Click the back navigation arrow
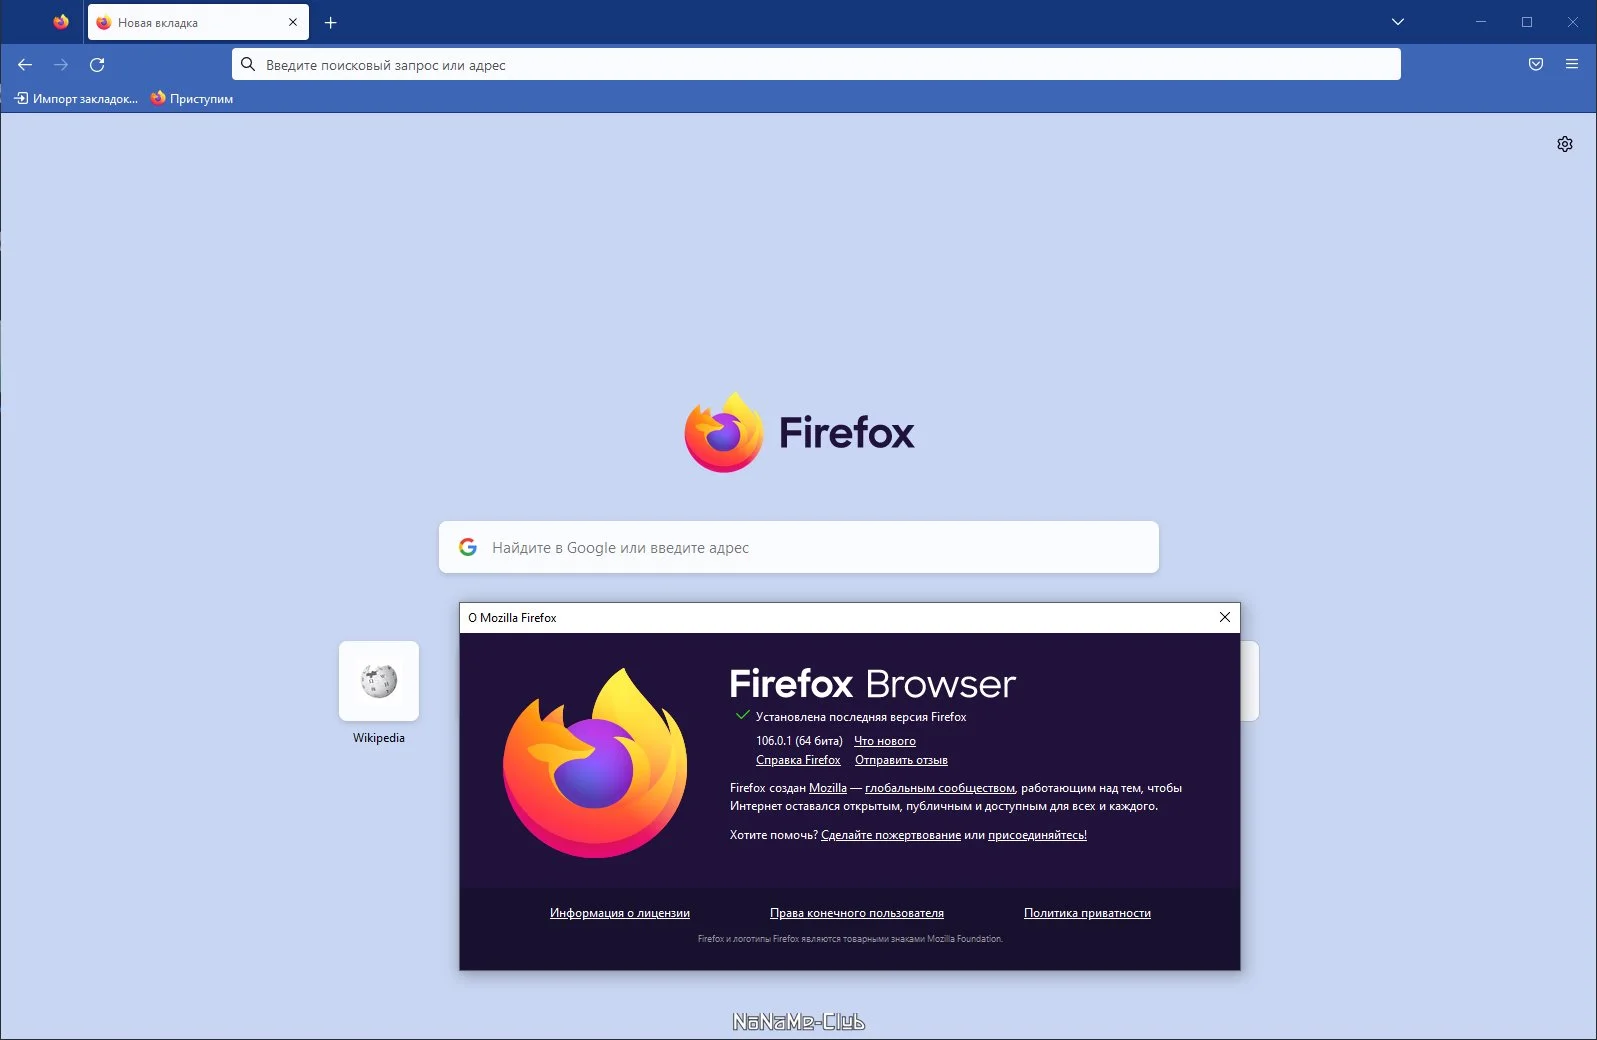1597x1040 pixels. (x=25, y=65)
